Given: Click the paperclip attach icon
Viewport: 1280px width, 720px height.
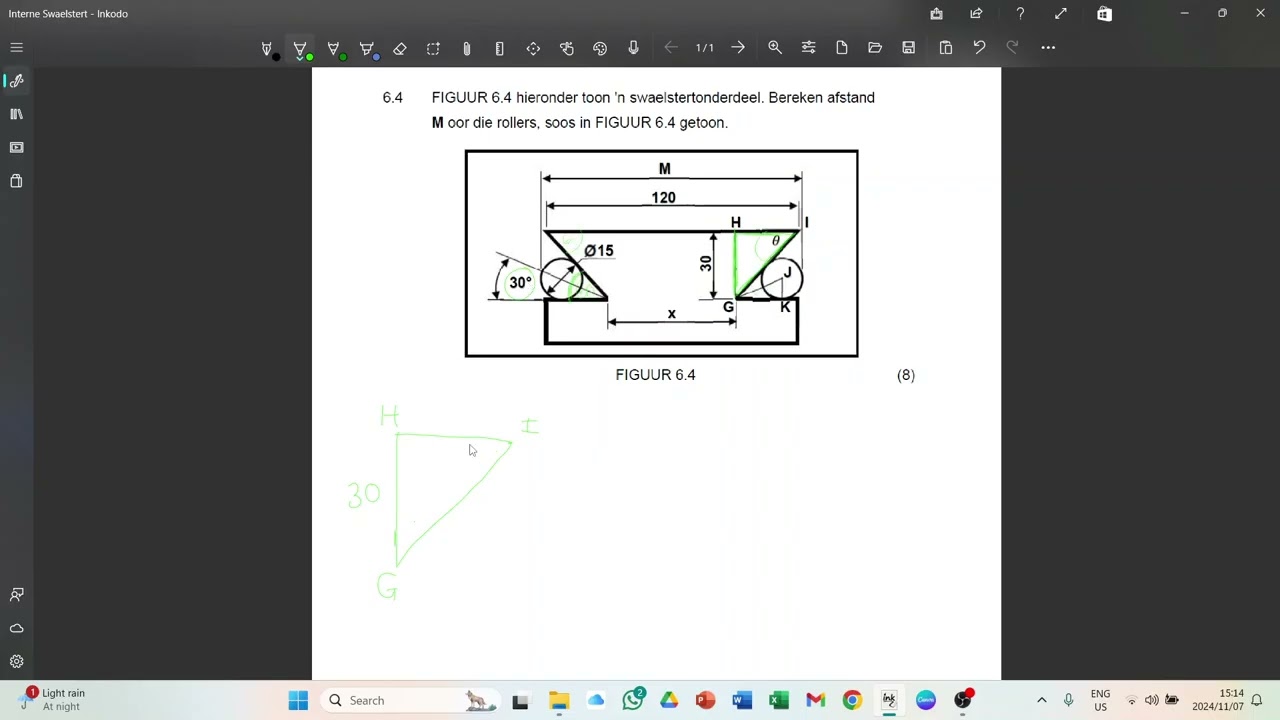Looking at the screenshot, I should (466, 48).
